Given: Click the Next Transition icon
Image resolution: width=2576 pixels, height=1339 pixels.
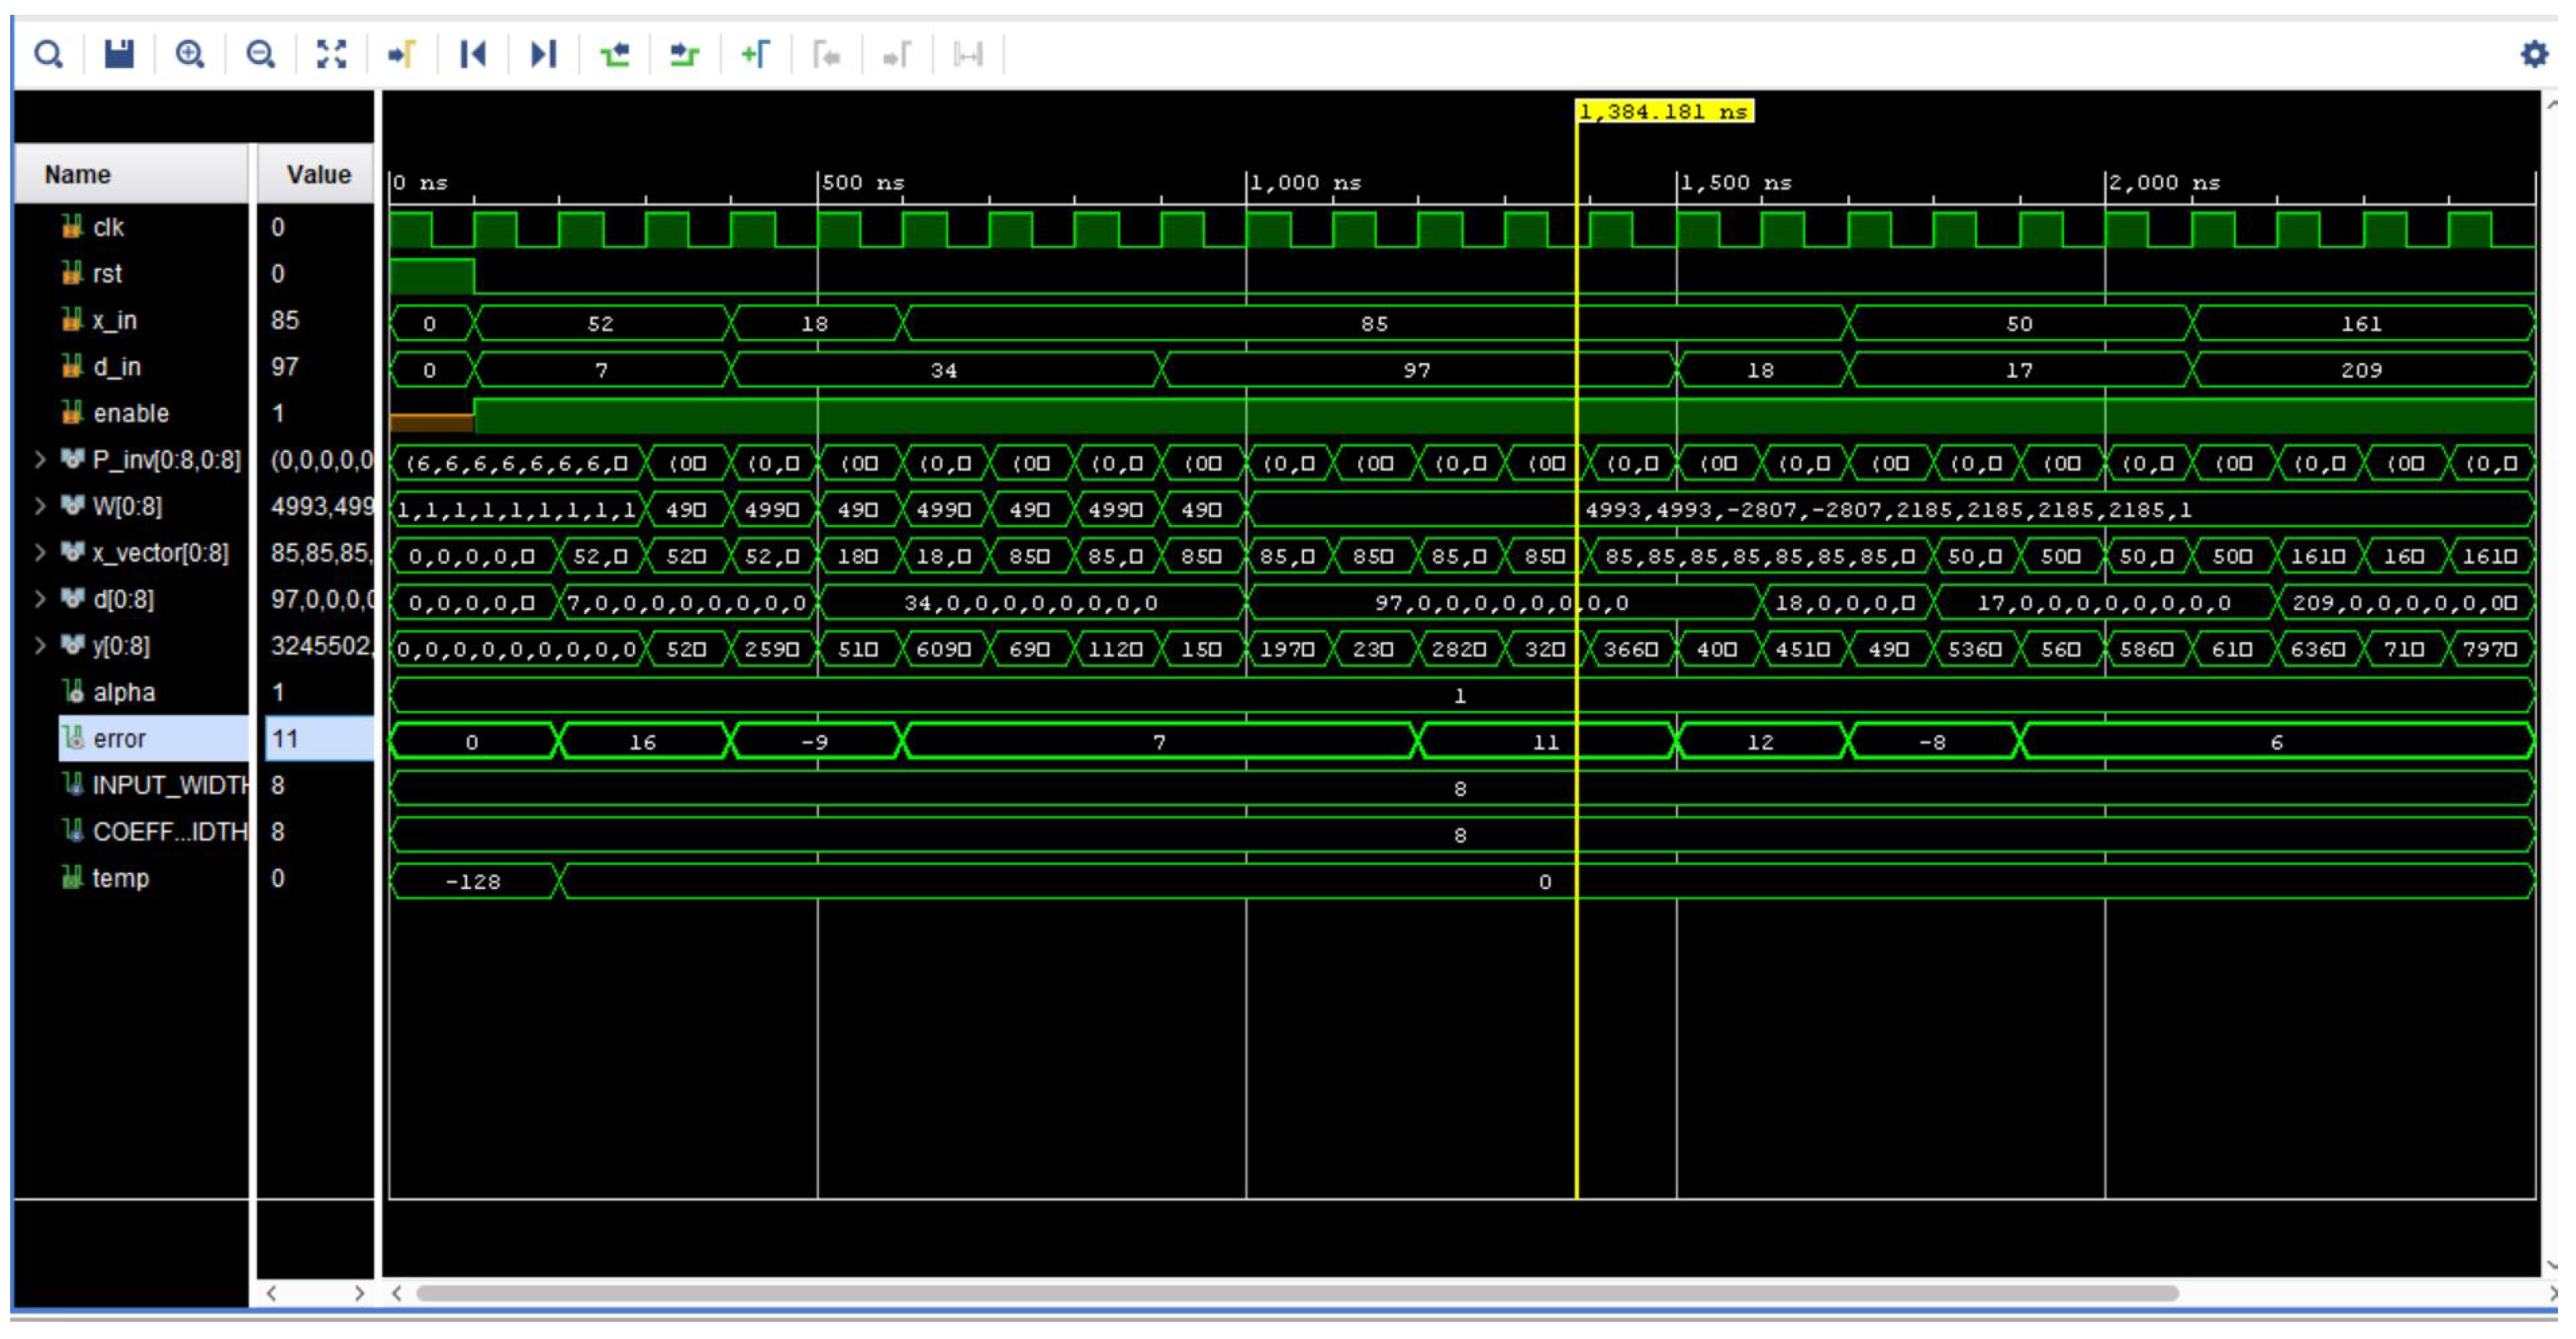Looking at the screenshot, I should point(684,54).
